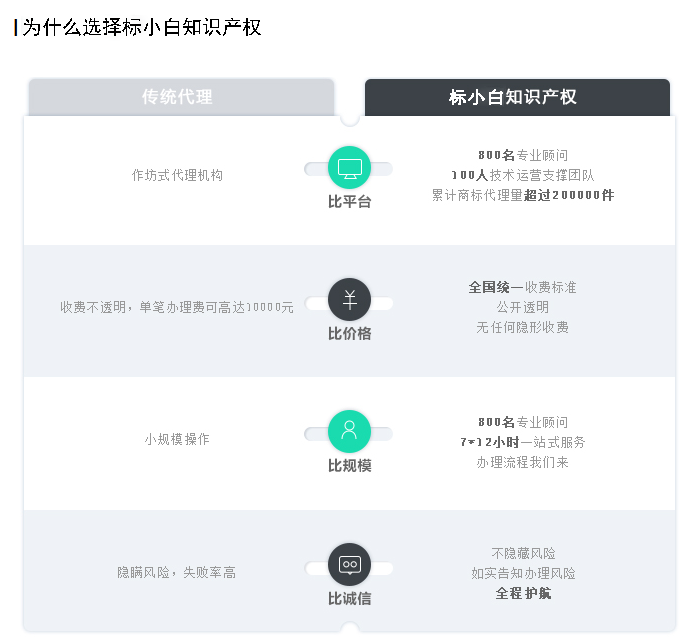This screenshot has height=644, width=697.
Task: Click the 作坊式代理机构 text
Action: point(177,175)
